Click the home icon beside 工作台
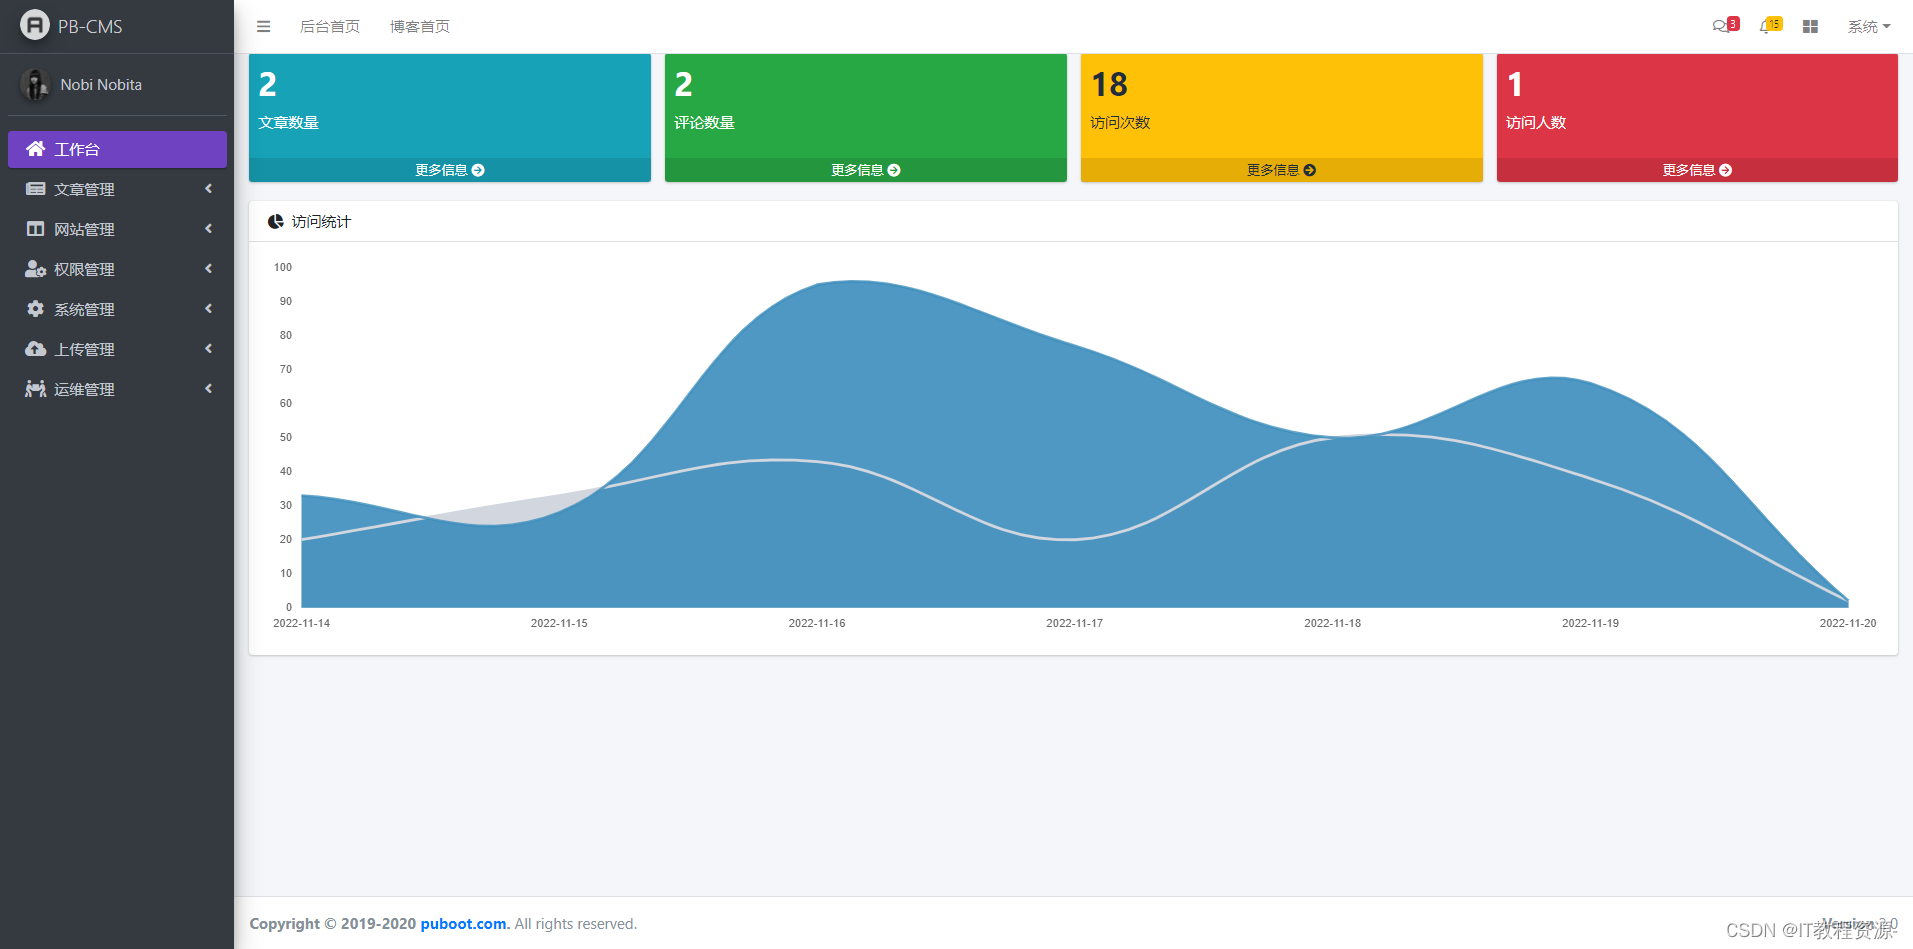1913x949 pixels. [x=36, y=149]
